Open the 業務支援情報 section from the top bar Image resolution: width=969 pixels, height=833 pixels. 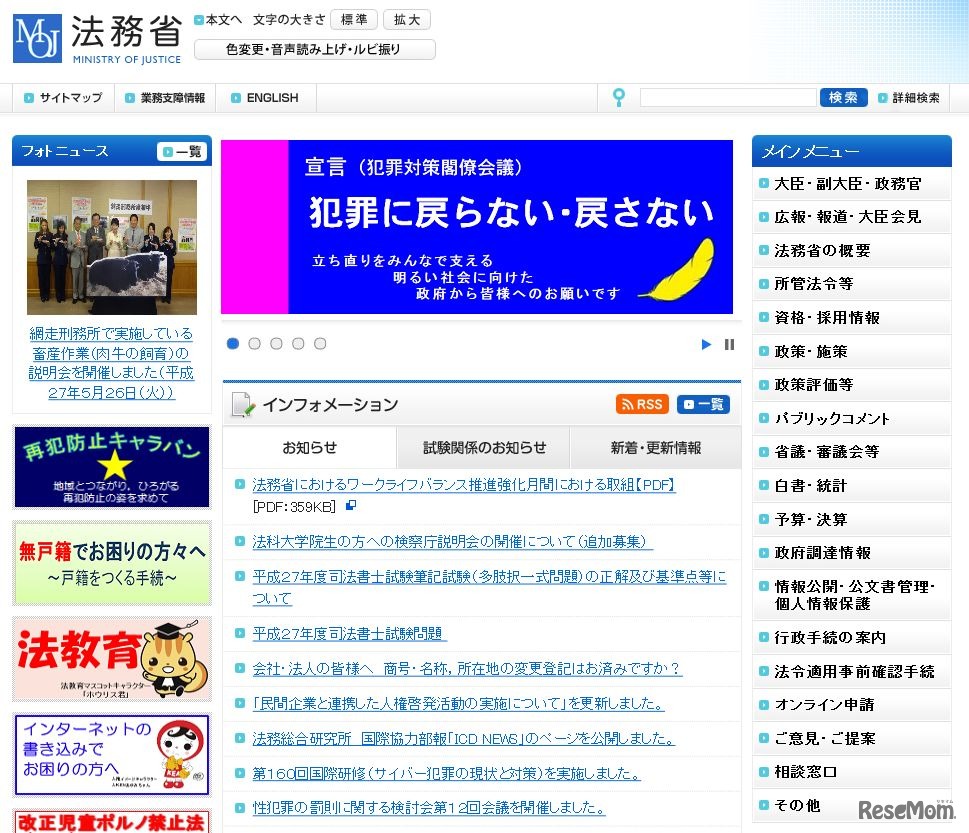click(x=166, y=97)
